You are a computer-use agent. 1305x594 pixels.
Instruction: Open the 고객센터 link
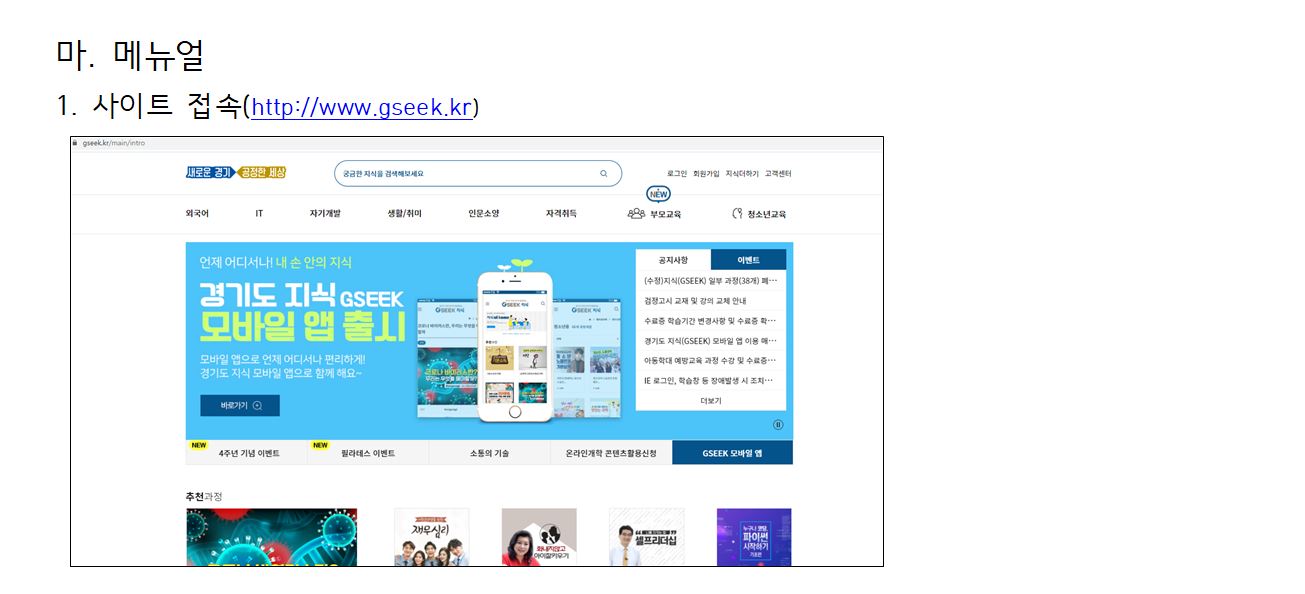[x=778, y=174]
